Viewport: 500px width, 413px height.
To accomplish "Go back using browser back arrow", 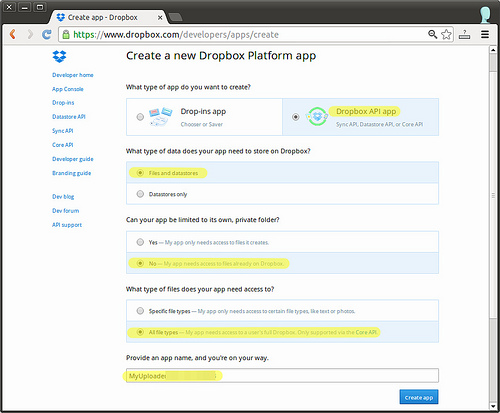I will pos(13,34).
